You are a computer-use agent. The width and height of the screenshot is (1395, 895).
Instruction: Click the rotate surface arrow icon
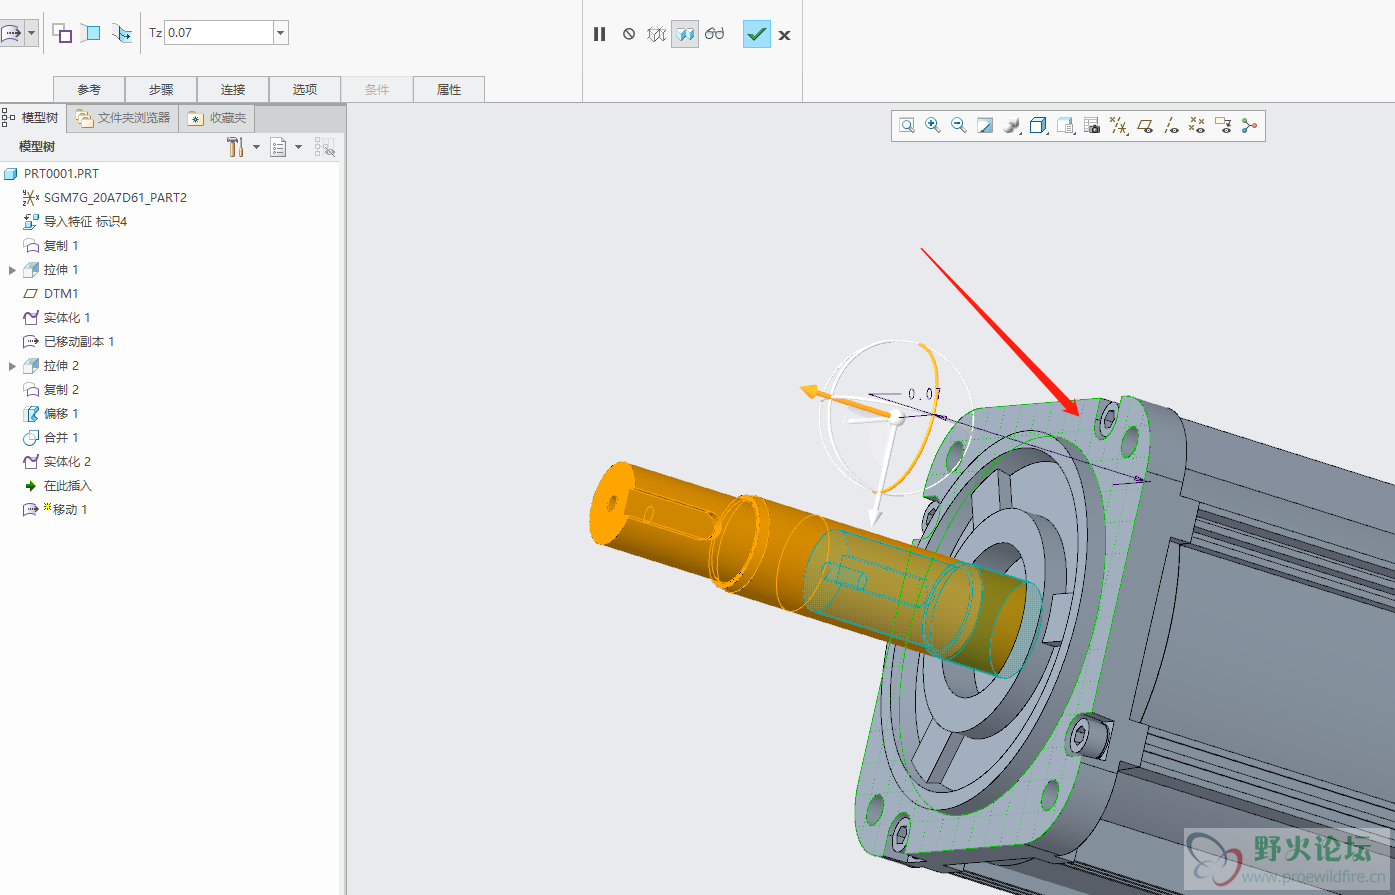[122, 33]
